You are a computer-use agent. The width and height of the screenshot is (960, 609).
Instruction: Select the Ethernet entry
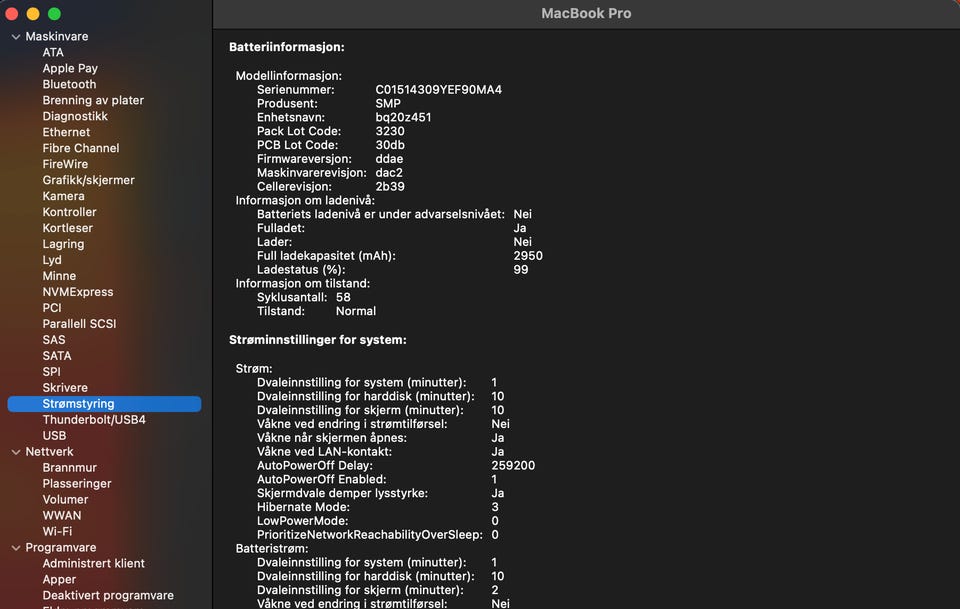66,132
